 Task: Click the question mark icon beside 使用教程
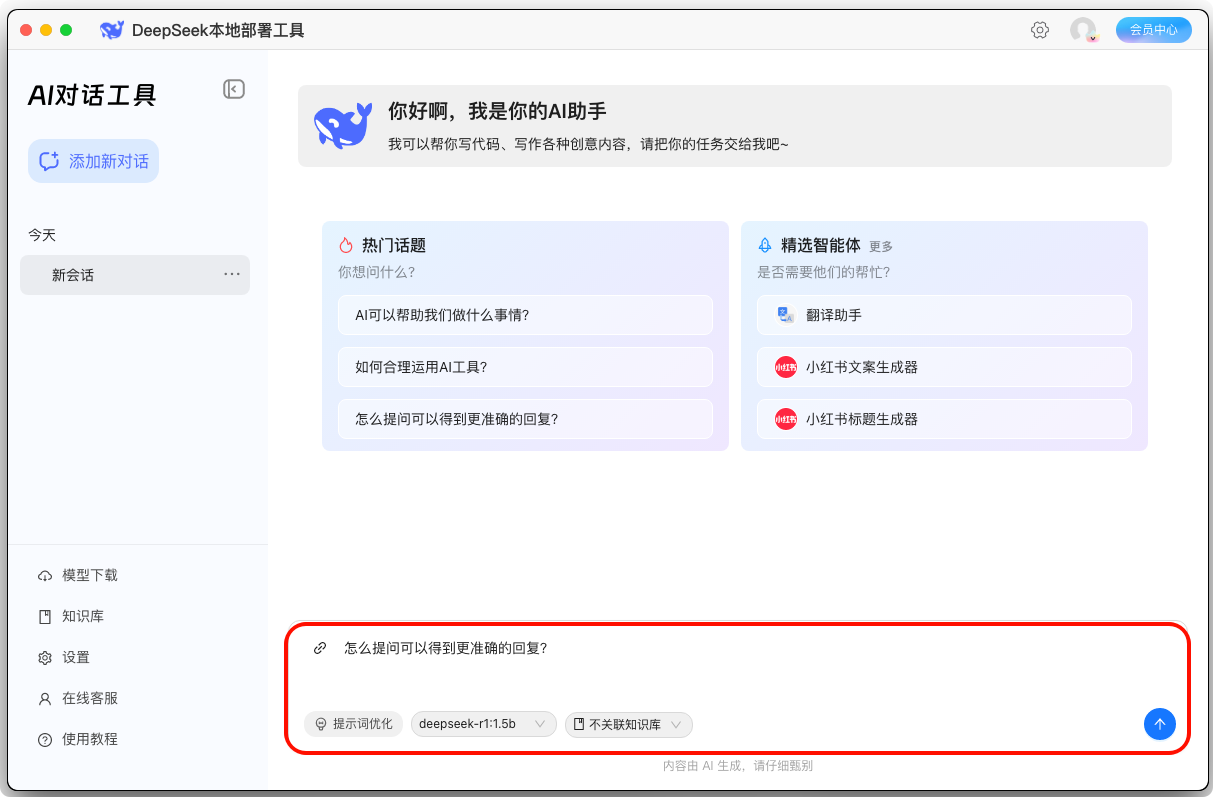click(45, 740)
